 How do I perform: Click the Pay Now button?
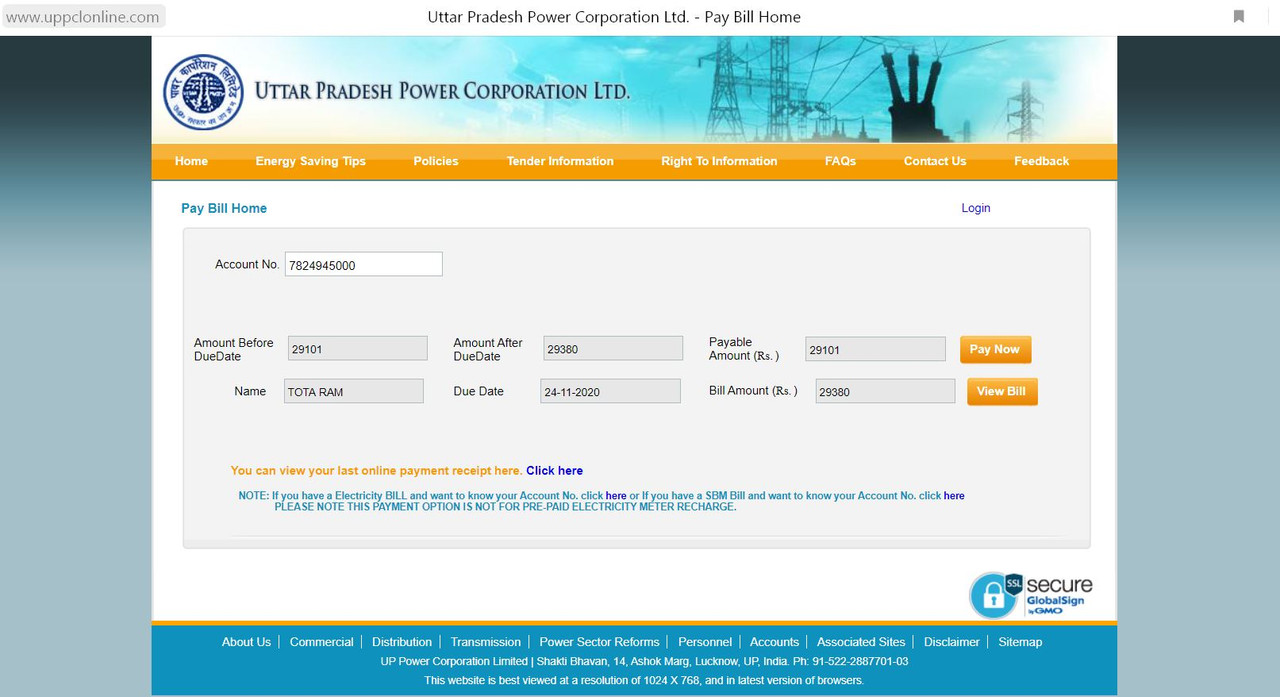(x=995, y=349)
